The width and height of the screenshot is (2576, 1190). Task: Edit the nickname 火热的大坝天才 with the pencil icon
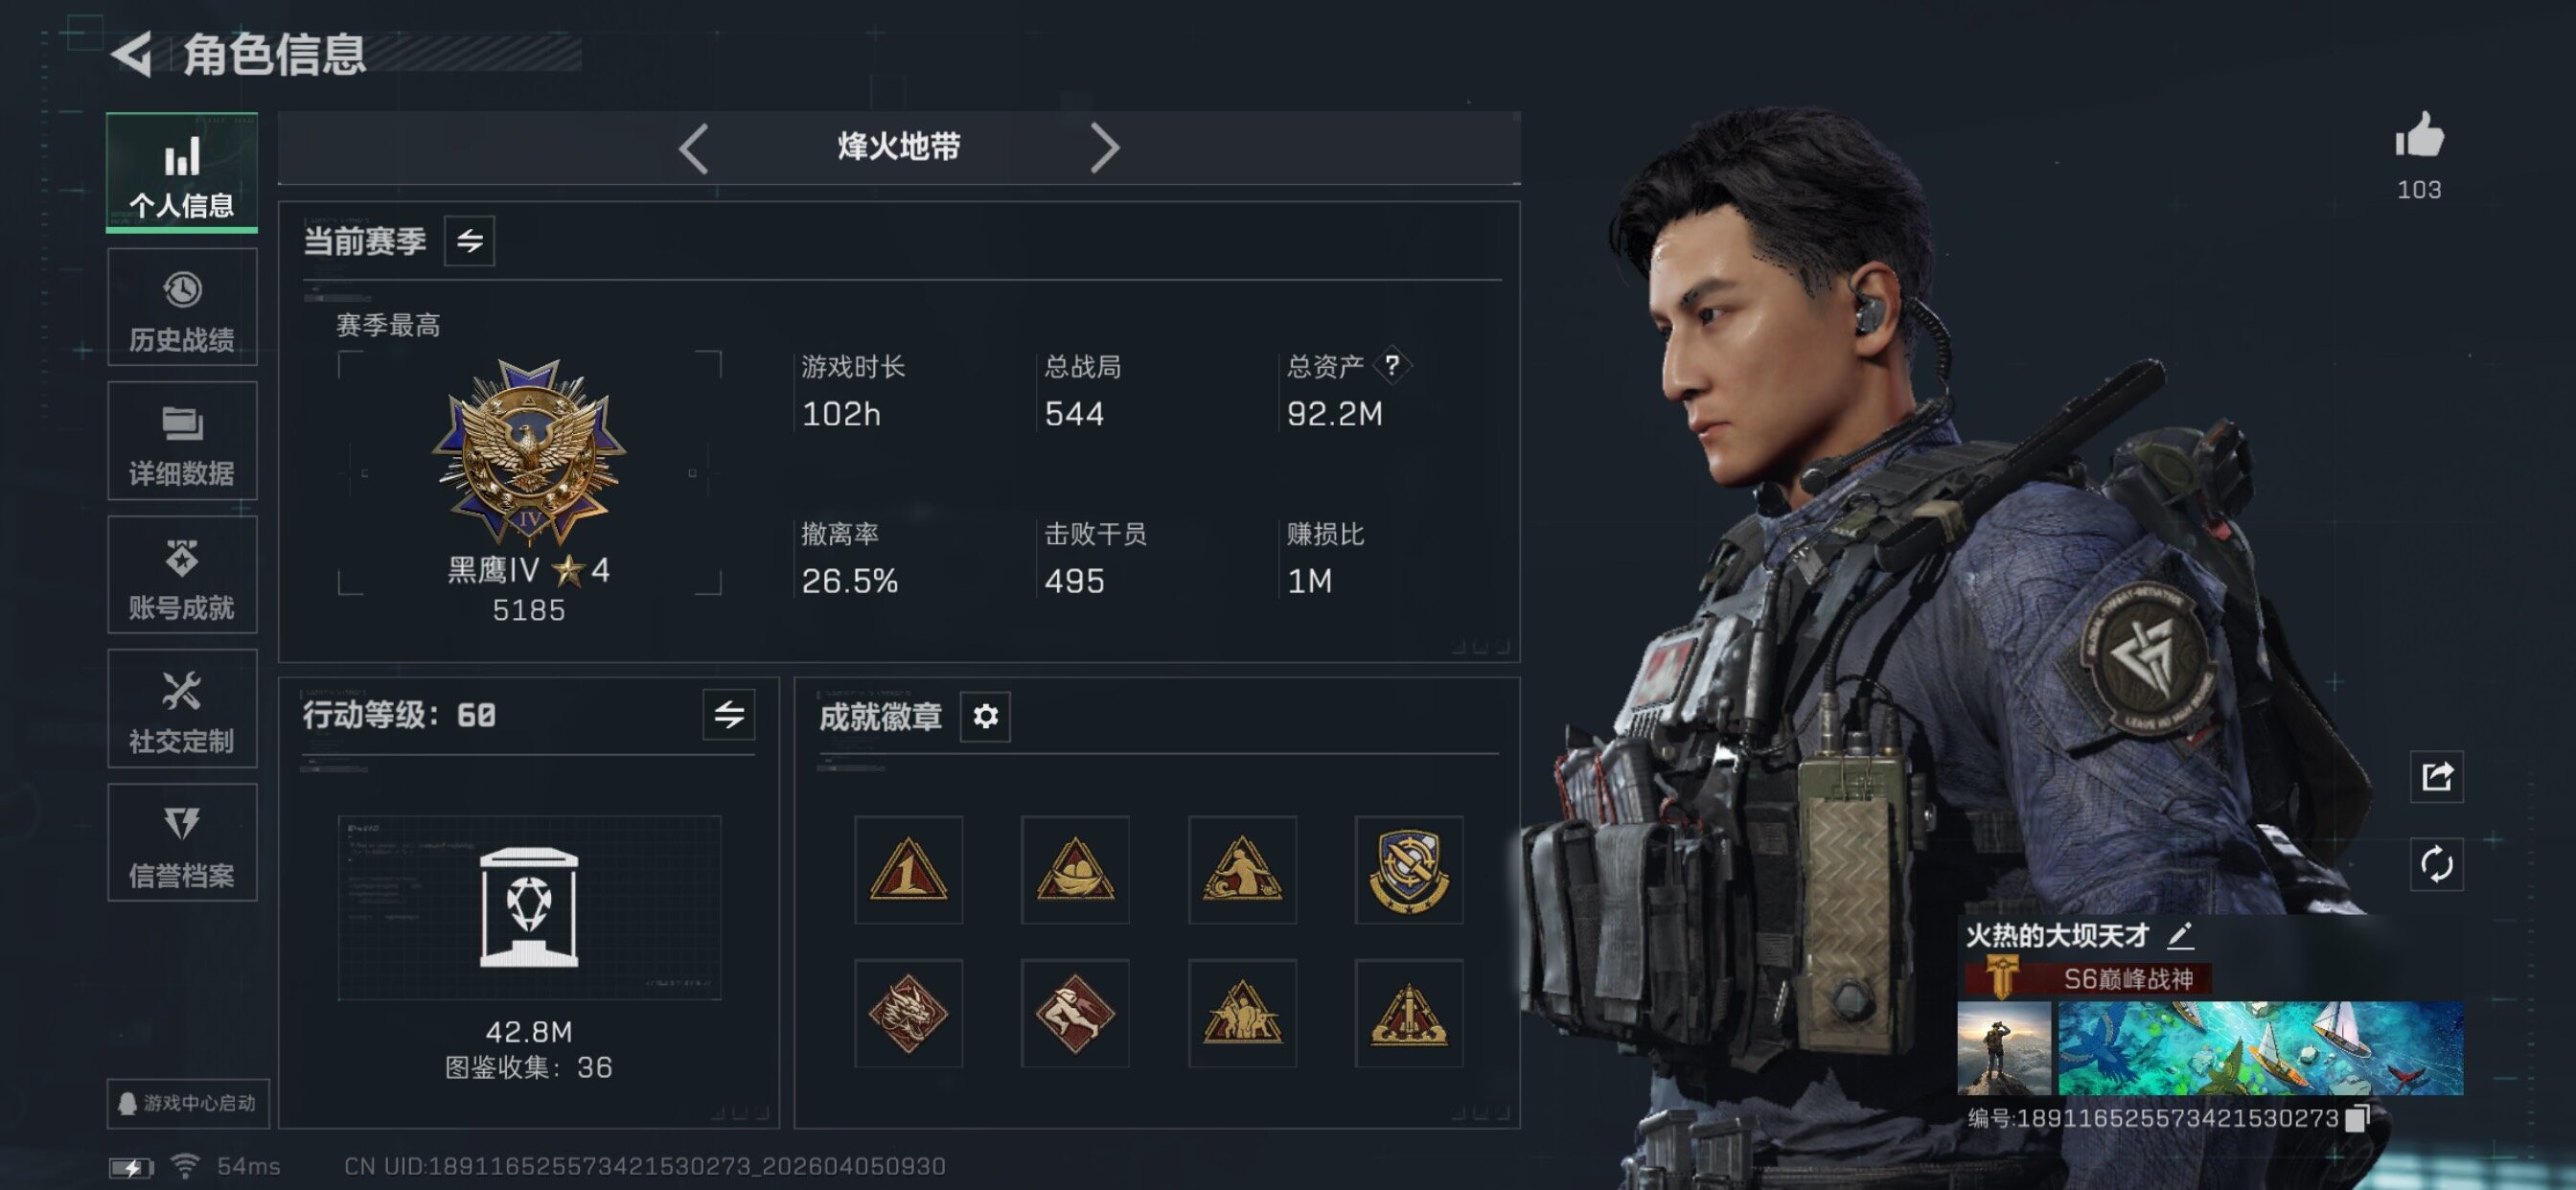click(2180, 936)
